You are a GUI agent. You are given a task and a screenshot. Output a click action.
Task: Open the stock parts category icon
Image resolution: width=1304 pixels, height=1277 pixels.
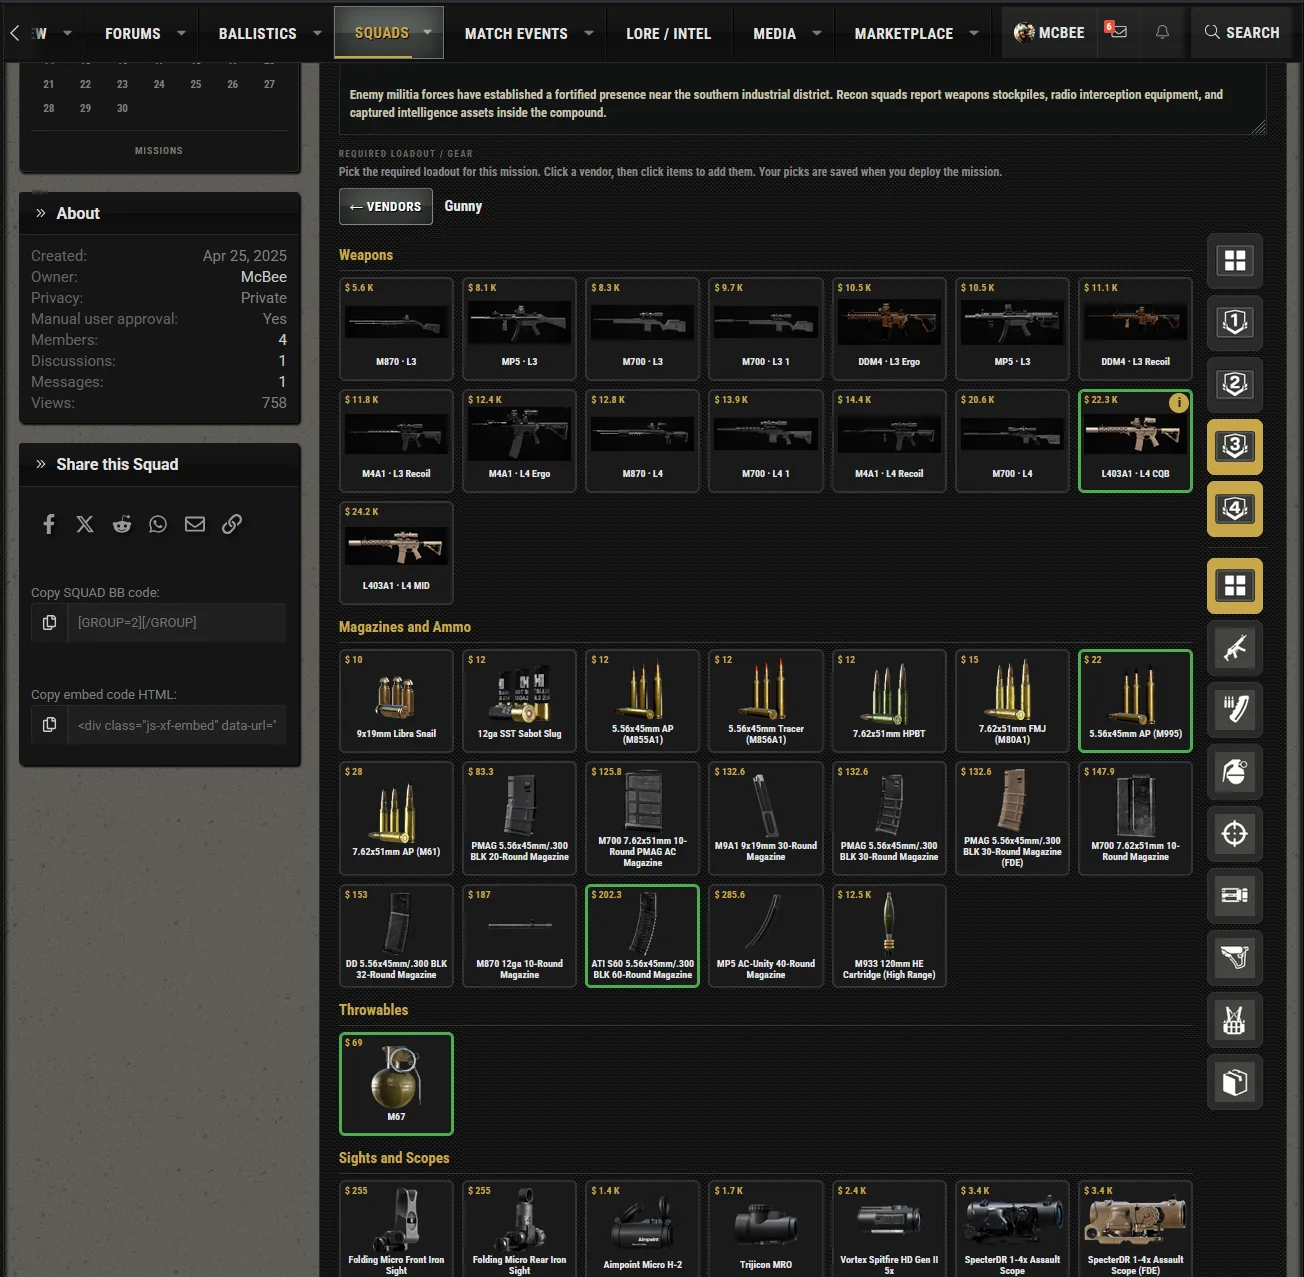[x=1235, y=958]
